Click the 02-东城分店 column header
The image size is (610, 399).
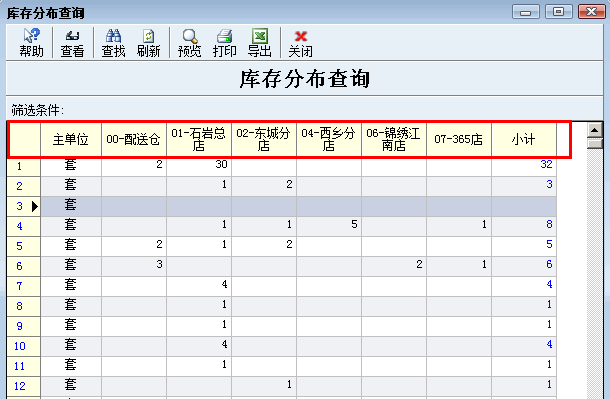(x=264, y=139)
